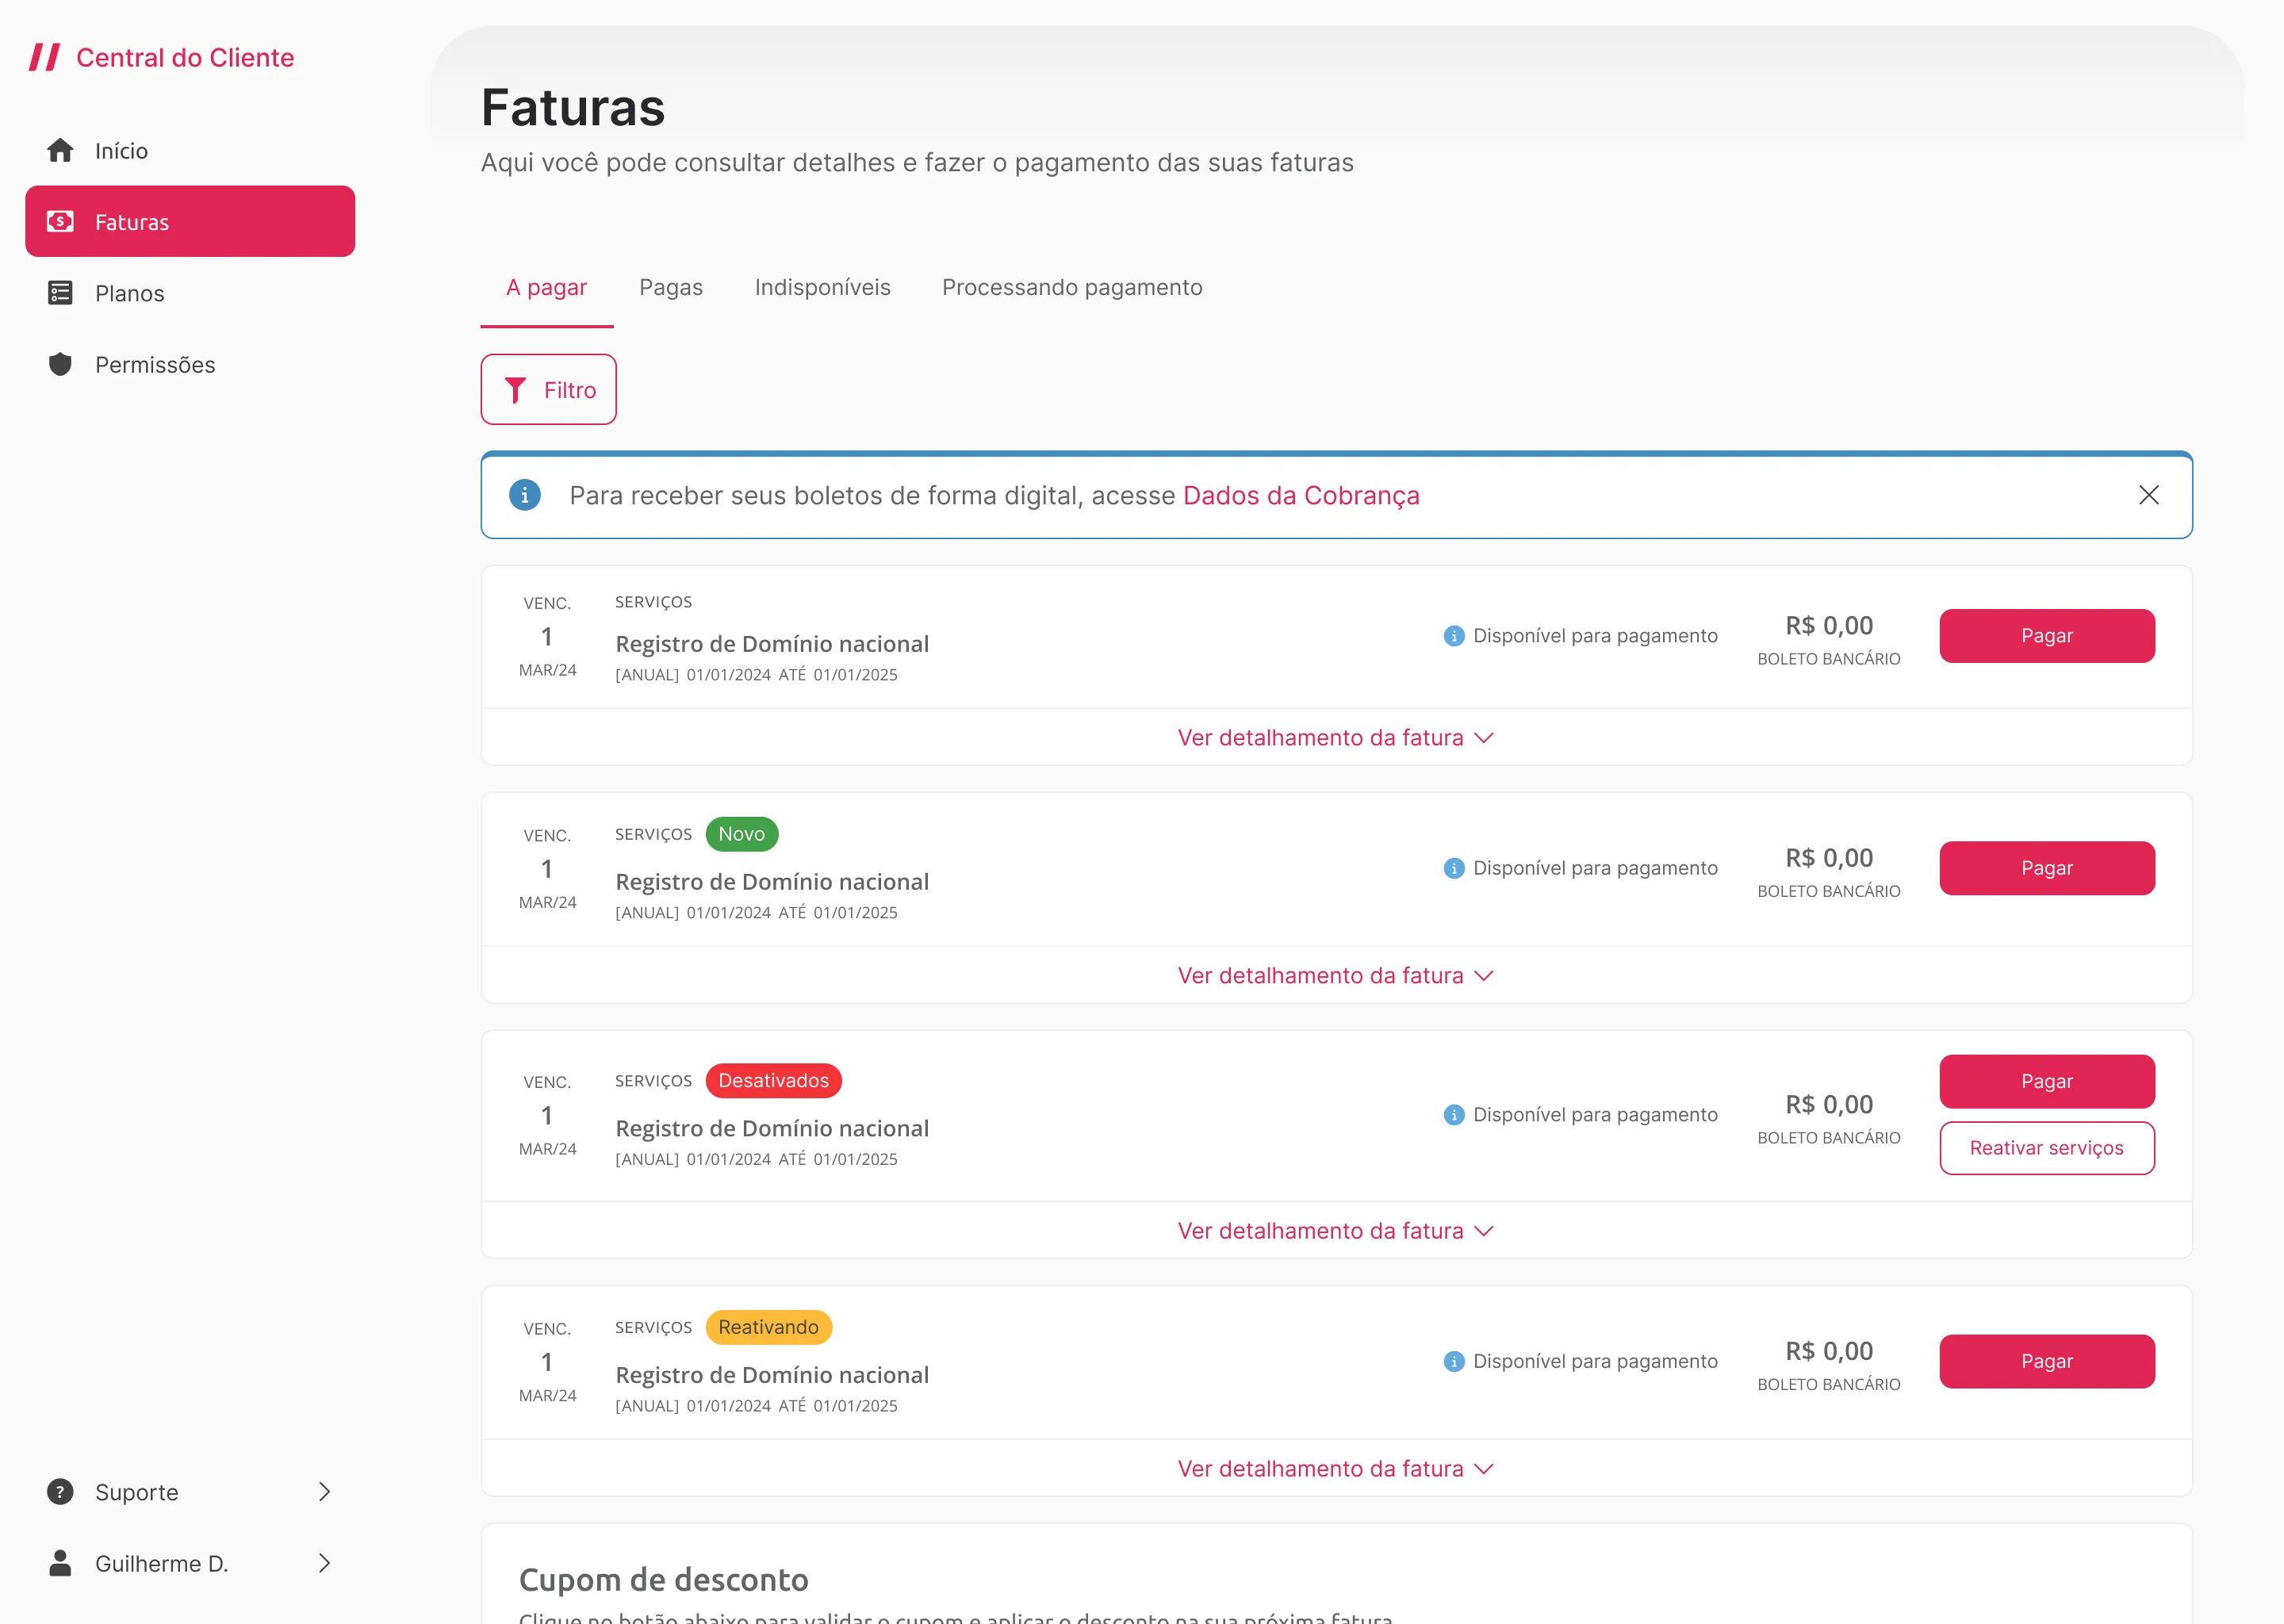Click the funnel icon in Filtro button

coord(515,390)
